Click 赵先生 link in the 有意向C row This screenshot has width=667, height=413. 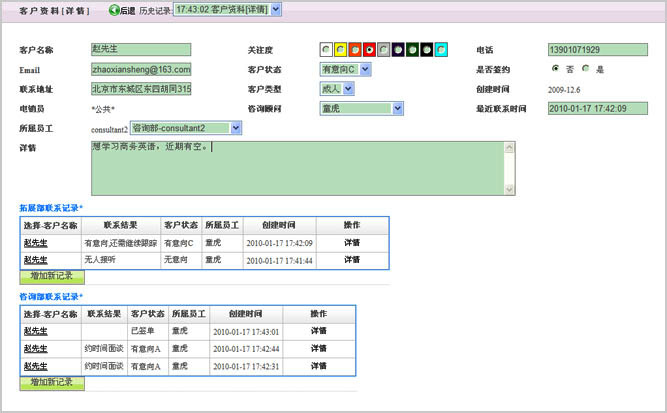(35, 242)
